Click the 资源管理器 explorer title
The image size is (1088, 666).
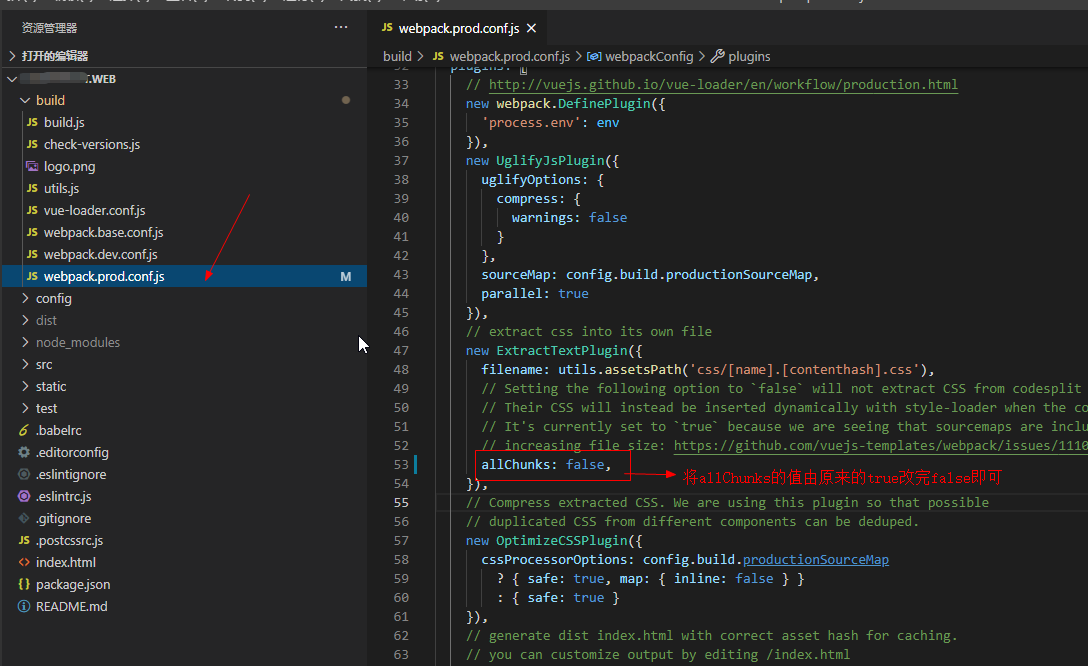[49, 28]
